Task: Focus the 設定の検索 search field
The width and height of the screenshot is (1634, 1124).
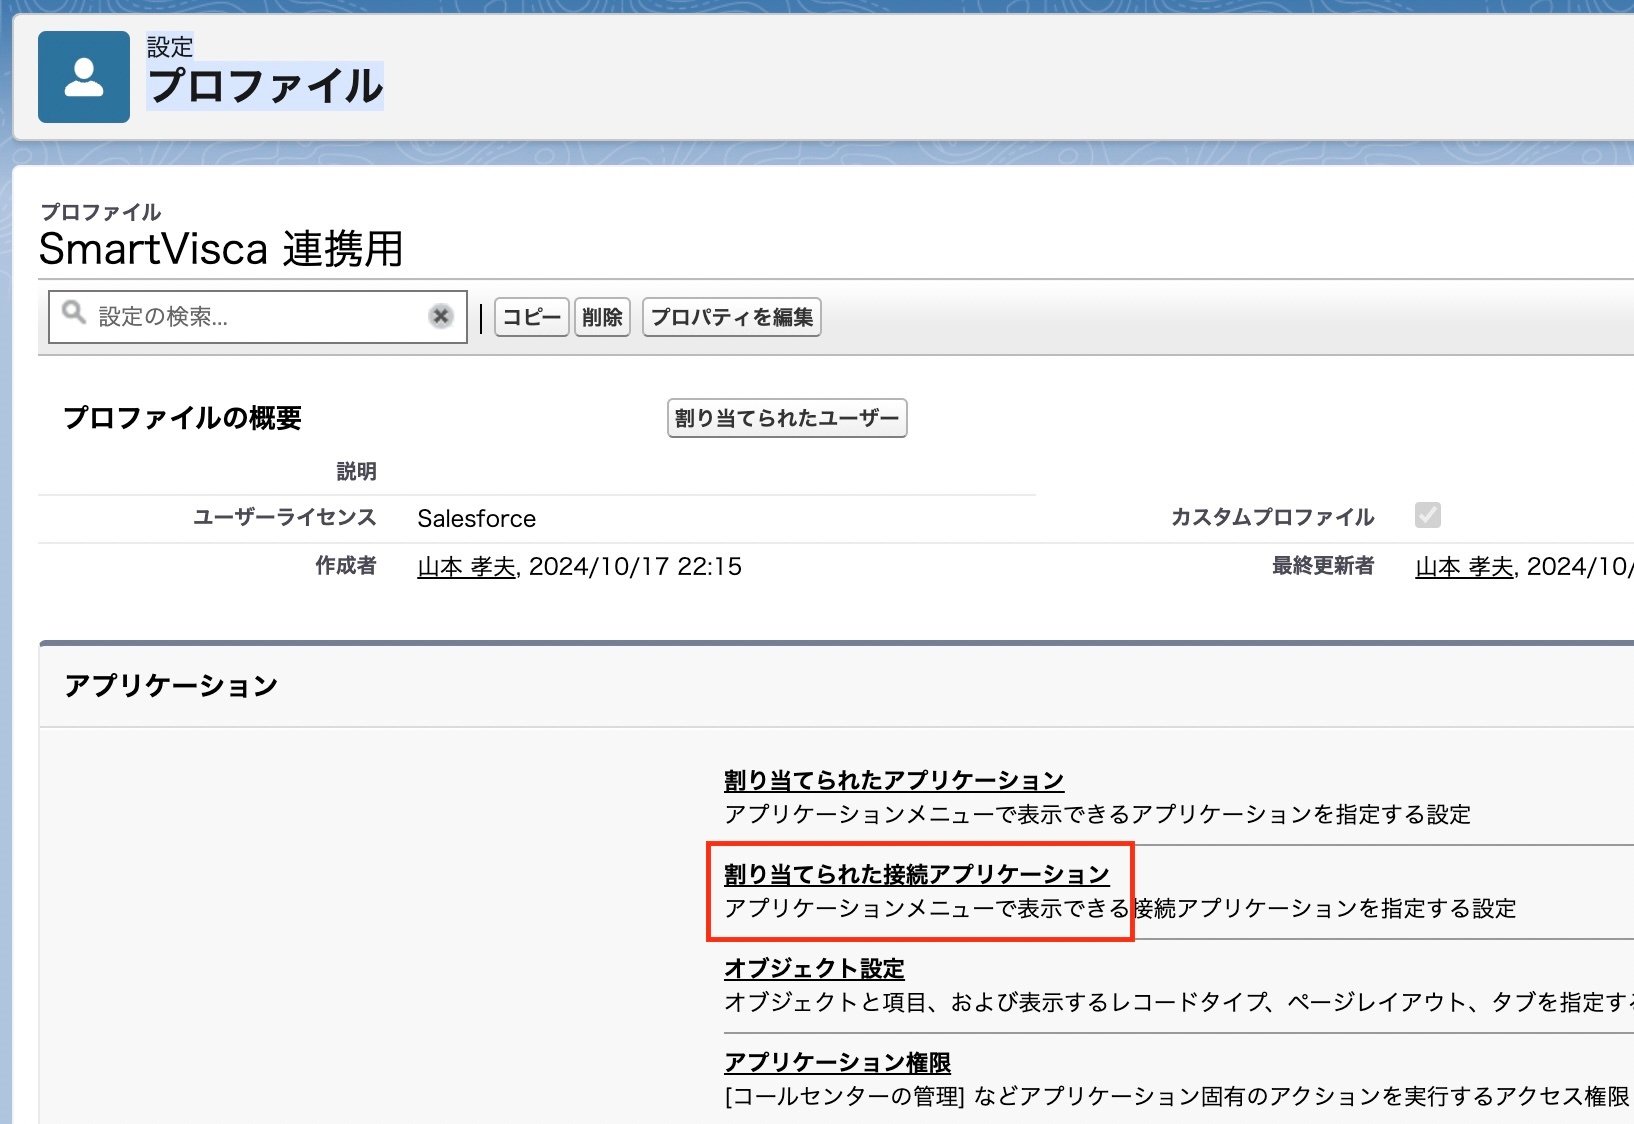Action: click(x=258, y=317)
